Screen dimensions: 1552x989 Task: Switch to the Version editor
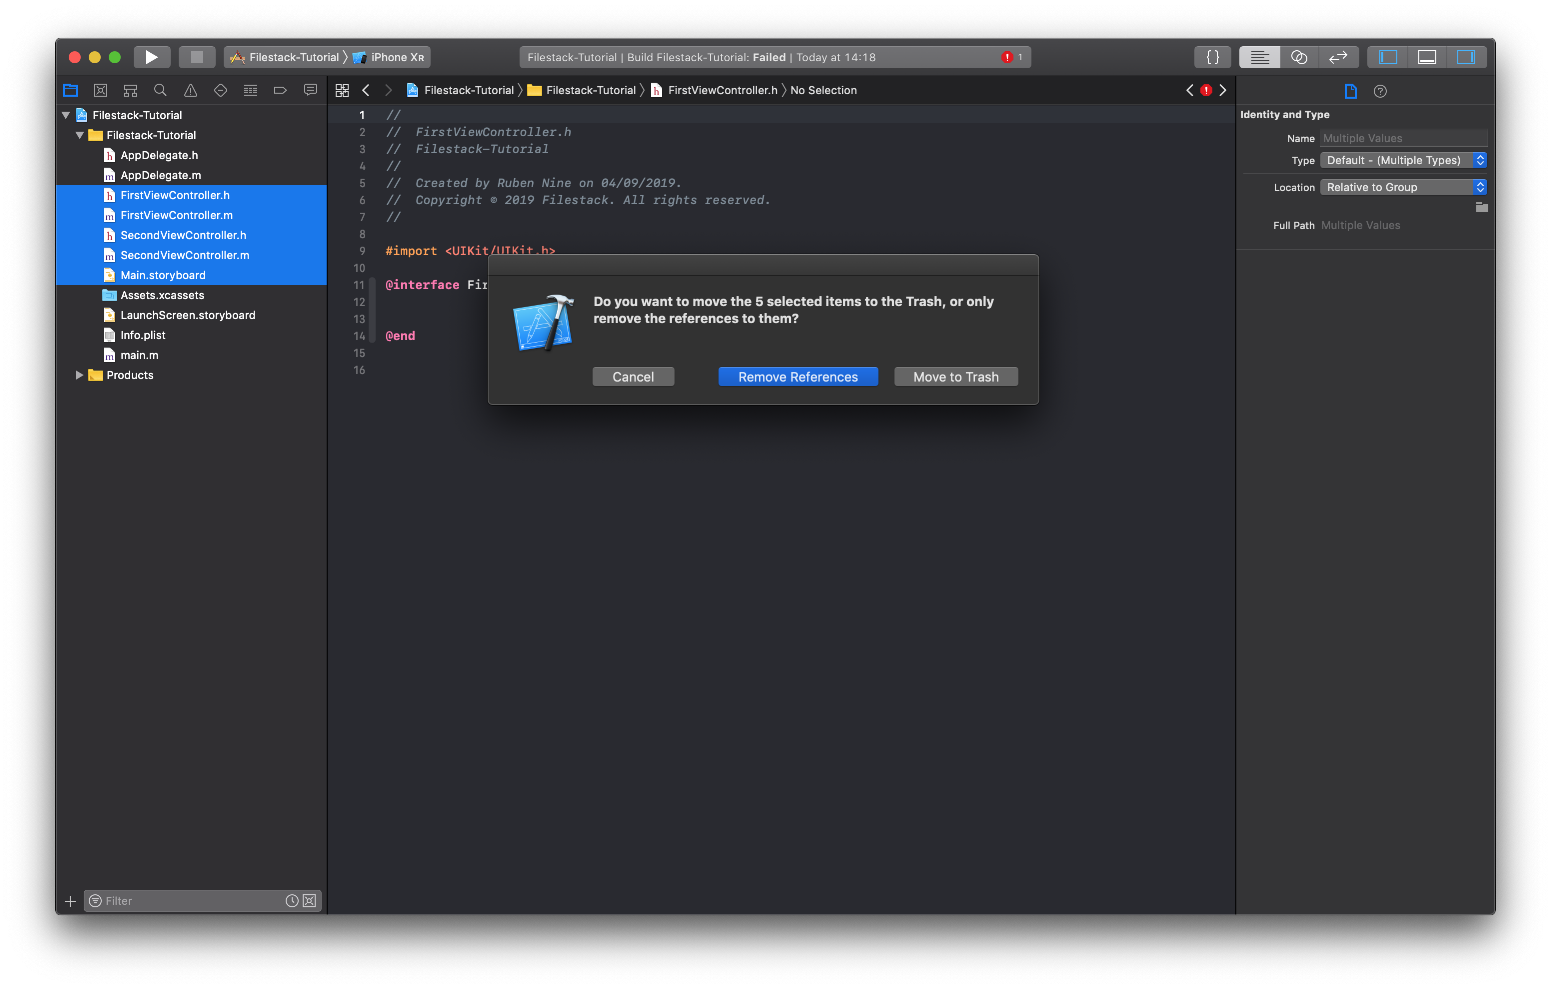pos(1338,57)
